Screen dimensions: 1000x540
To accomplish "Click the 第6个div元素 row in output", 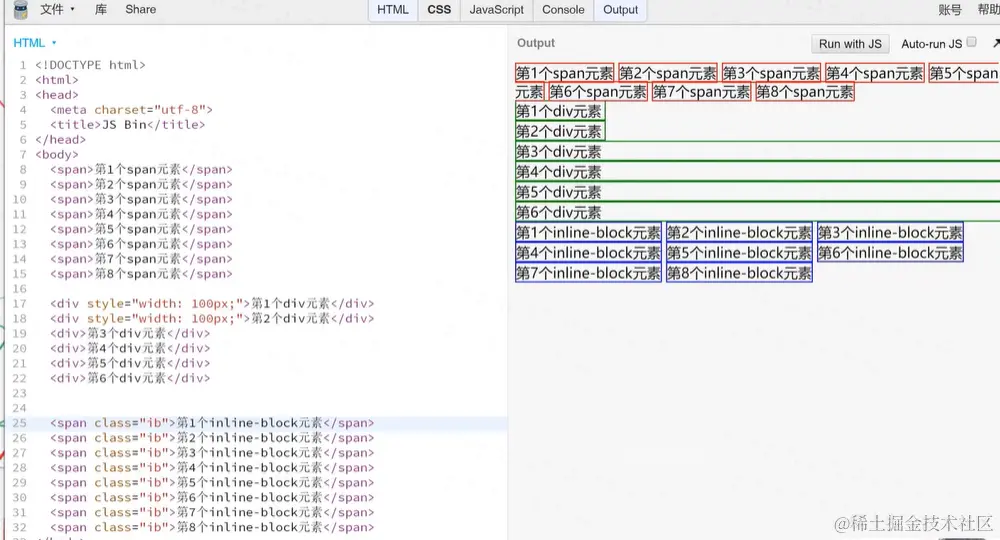I will point(758,212).
